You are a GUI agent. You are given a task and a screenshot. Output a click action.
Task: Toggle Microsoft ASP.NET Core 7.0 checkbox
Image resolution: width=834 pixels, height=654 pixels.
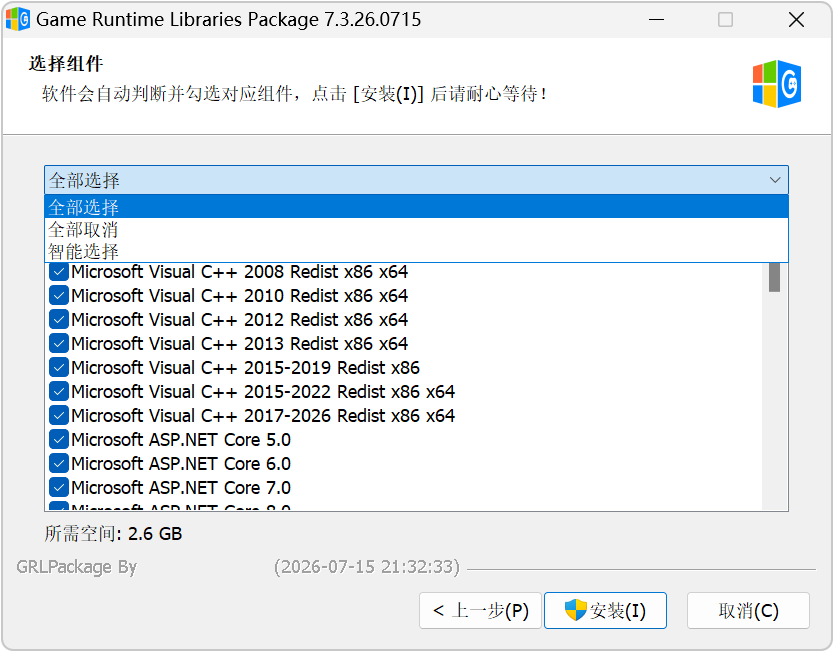click(x=59, y=488)
